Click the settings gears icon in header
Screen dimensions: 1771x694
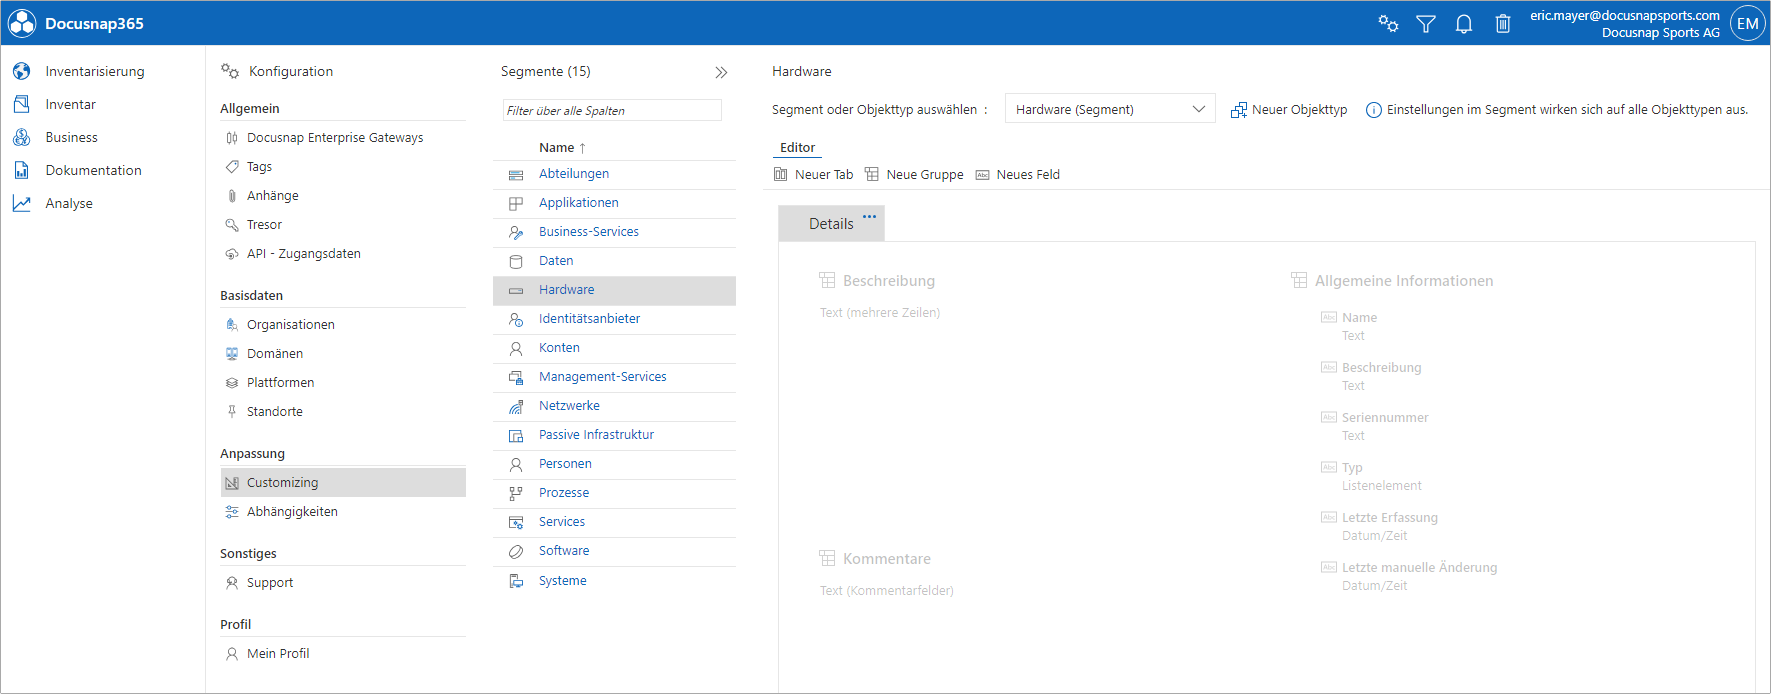tap(1388, 24)
